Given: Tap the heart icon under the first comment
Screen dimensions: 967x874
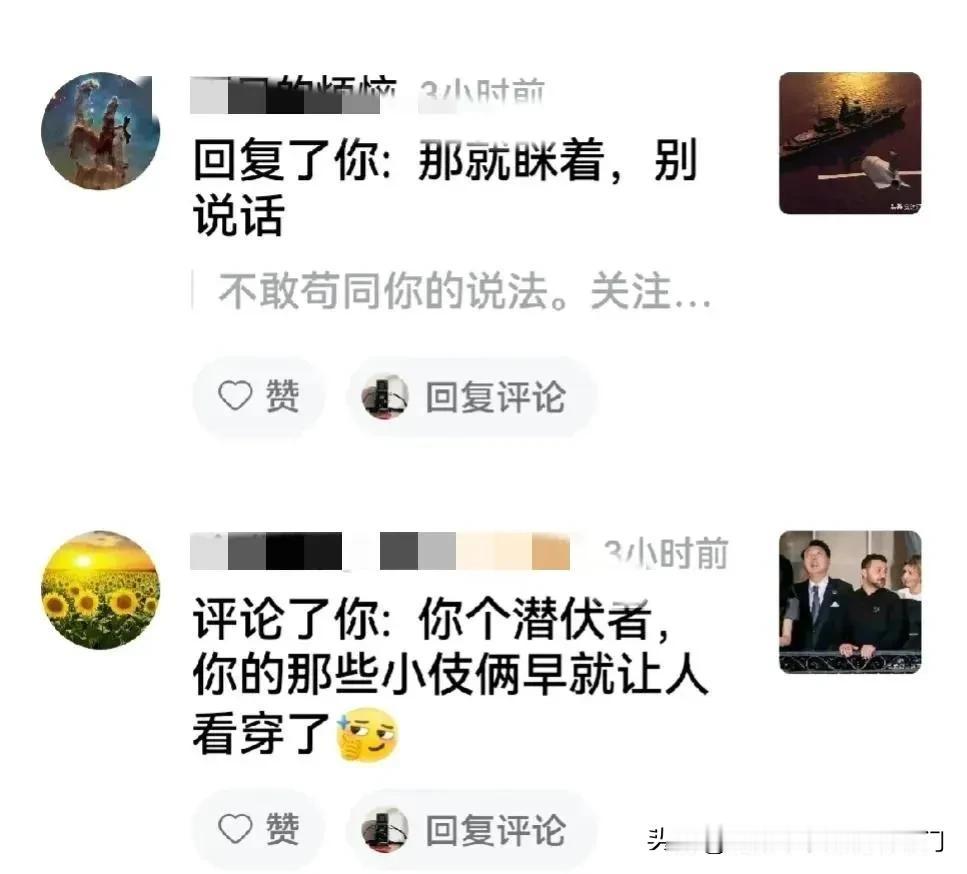Looking at the screenshot, I should (x=235, y=395).
